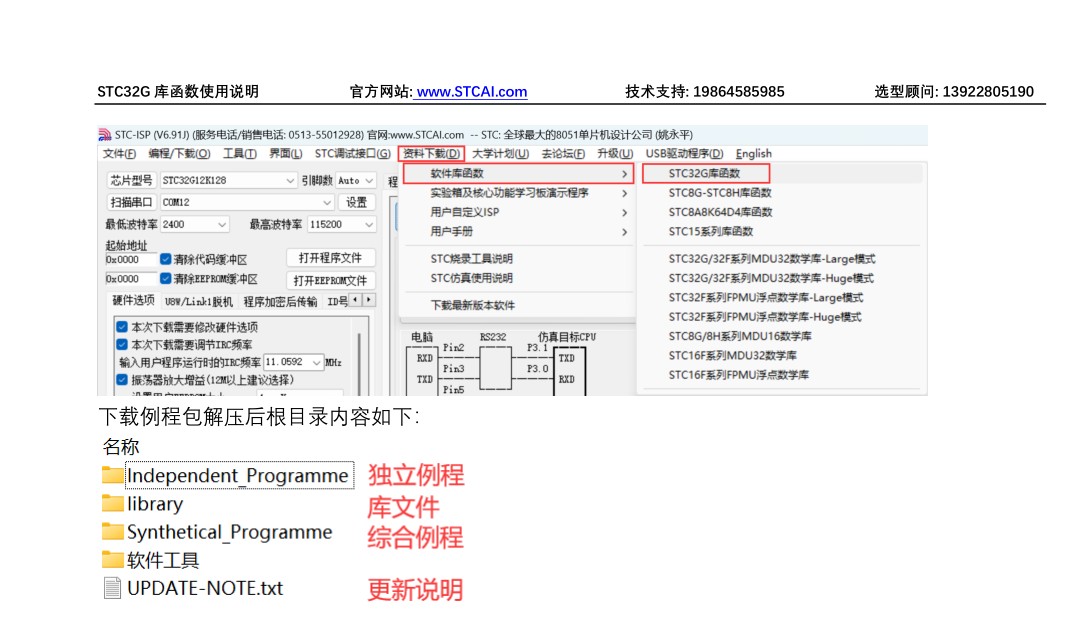The height and width of the screenshot is (630, 1079).
Task: Select STC8G-STC8H库函数 menu entry
Action: [x=720, y=193]
